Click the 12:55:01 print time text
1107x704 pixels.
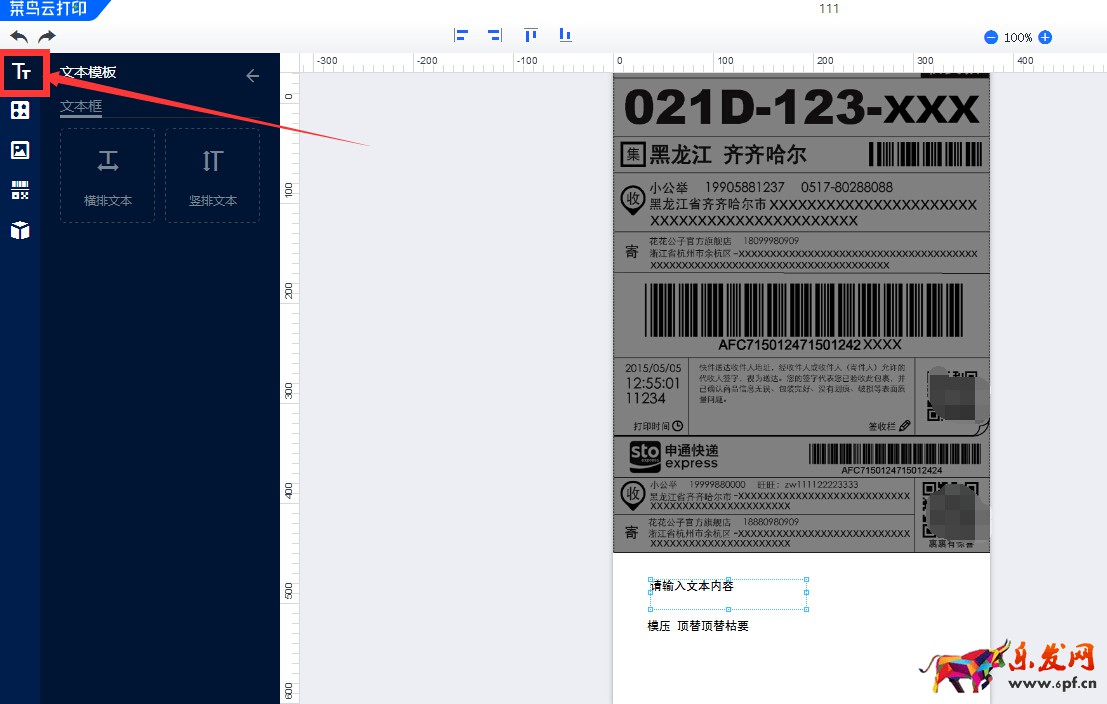click(652, 383)
